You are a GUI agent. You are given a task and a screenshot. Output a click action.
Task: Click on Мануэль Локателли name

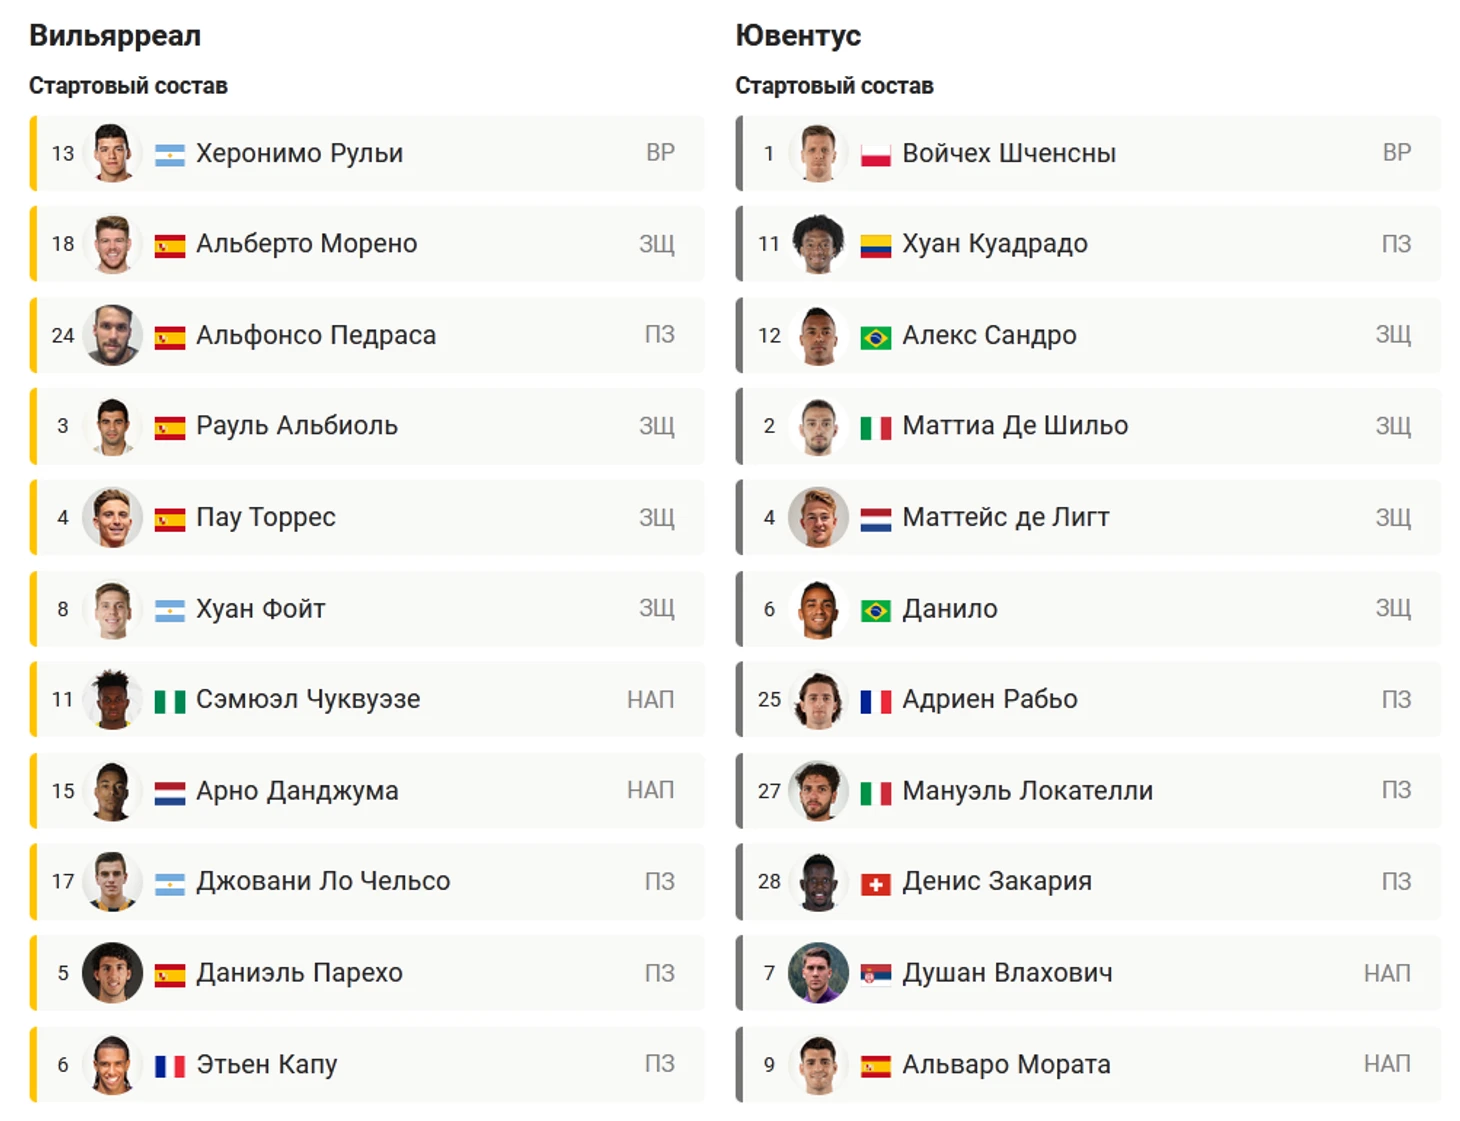pyautogui.click(x=1027, y=791)
